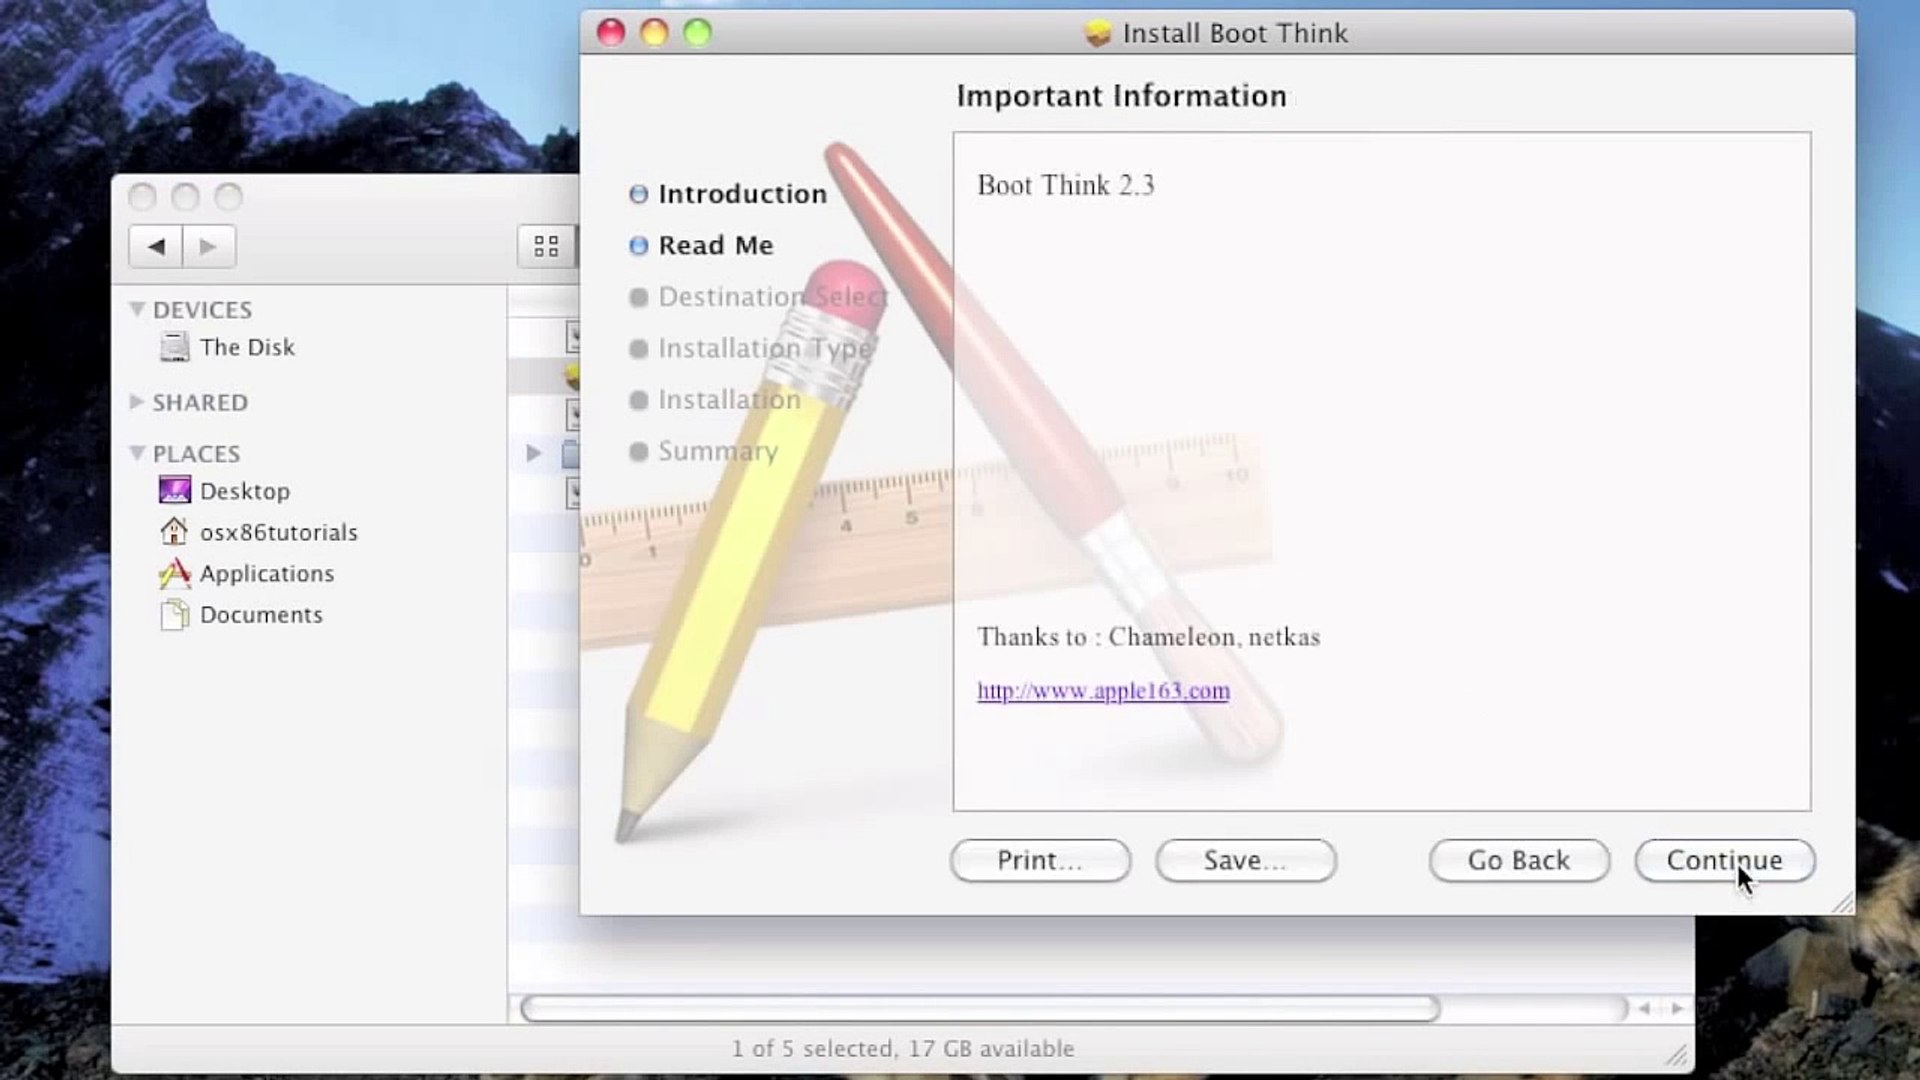Click the Boot Think package icon in title bar
The height and width of the screenshot is (1080, 1920).
(x=1098, y=33)
